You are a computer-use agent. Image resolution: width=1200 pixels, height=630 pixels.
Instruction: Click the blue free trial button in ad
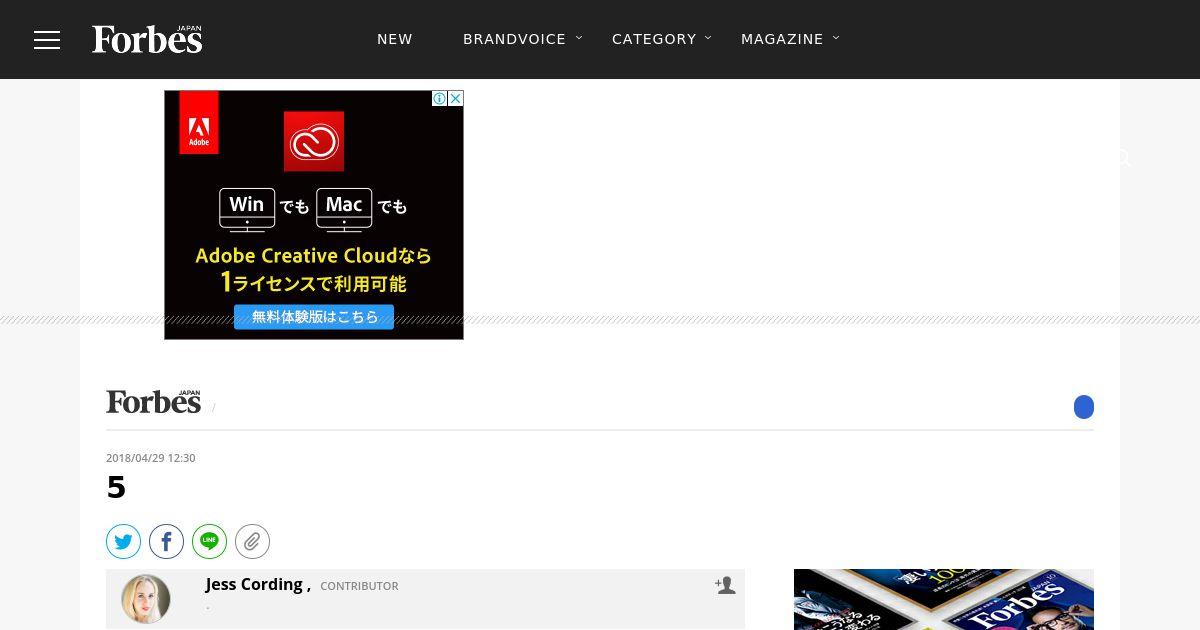point(314,317)
